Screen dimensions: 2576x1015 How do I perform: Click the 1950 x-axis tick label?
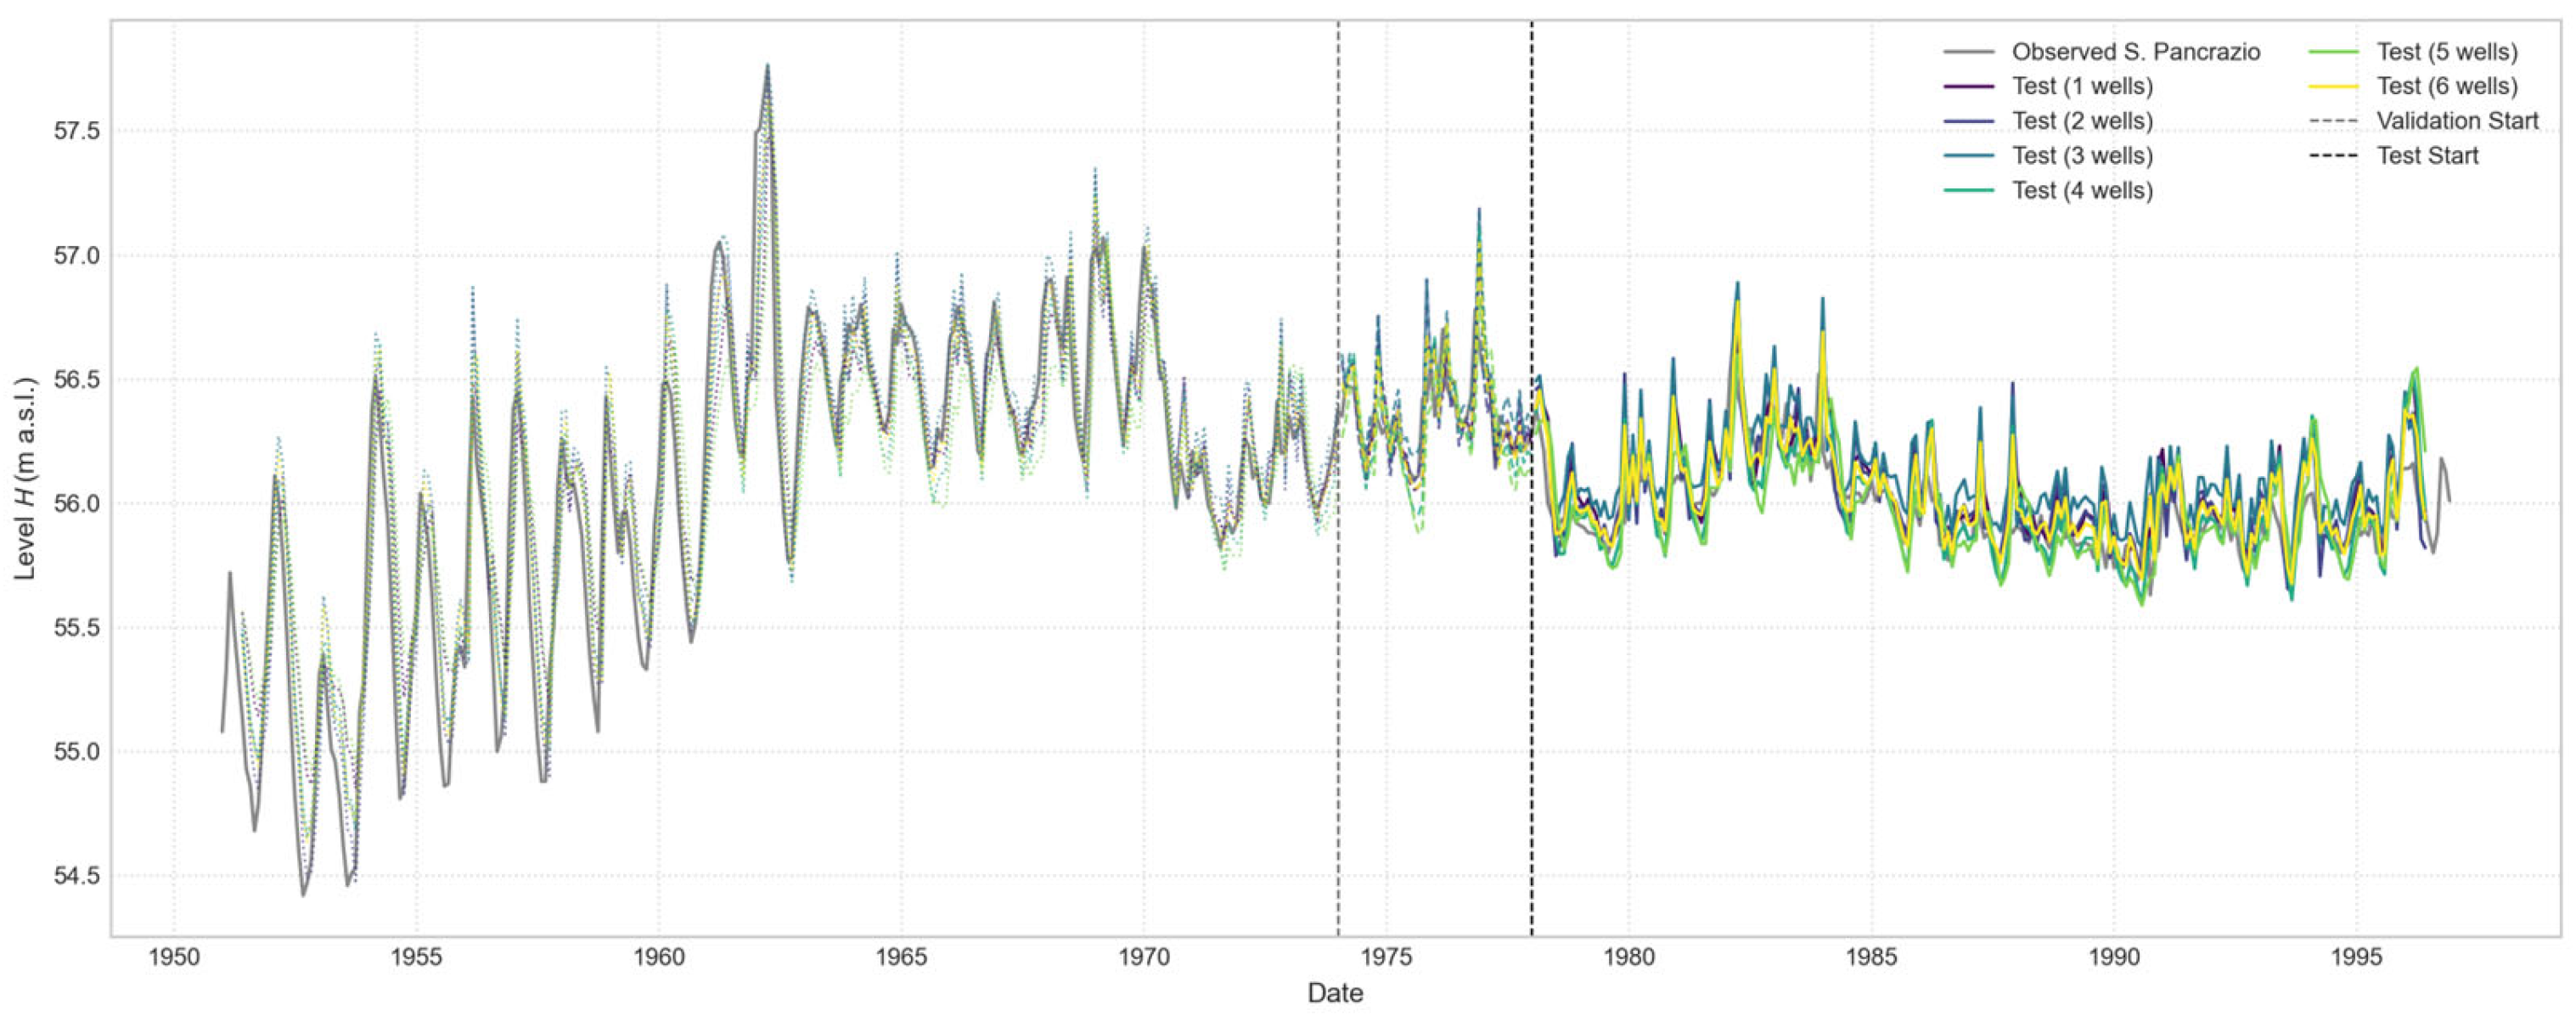(174, 957)
